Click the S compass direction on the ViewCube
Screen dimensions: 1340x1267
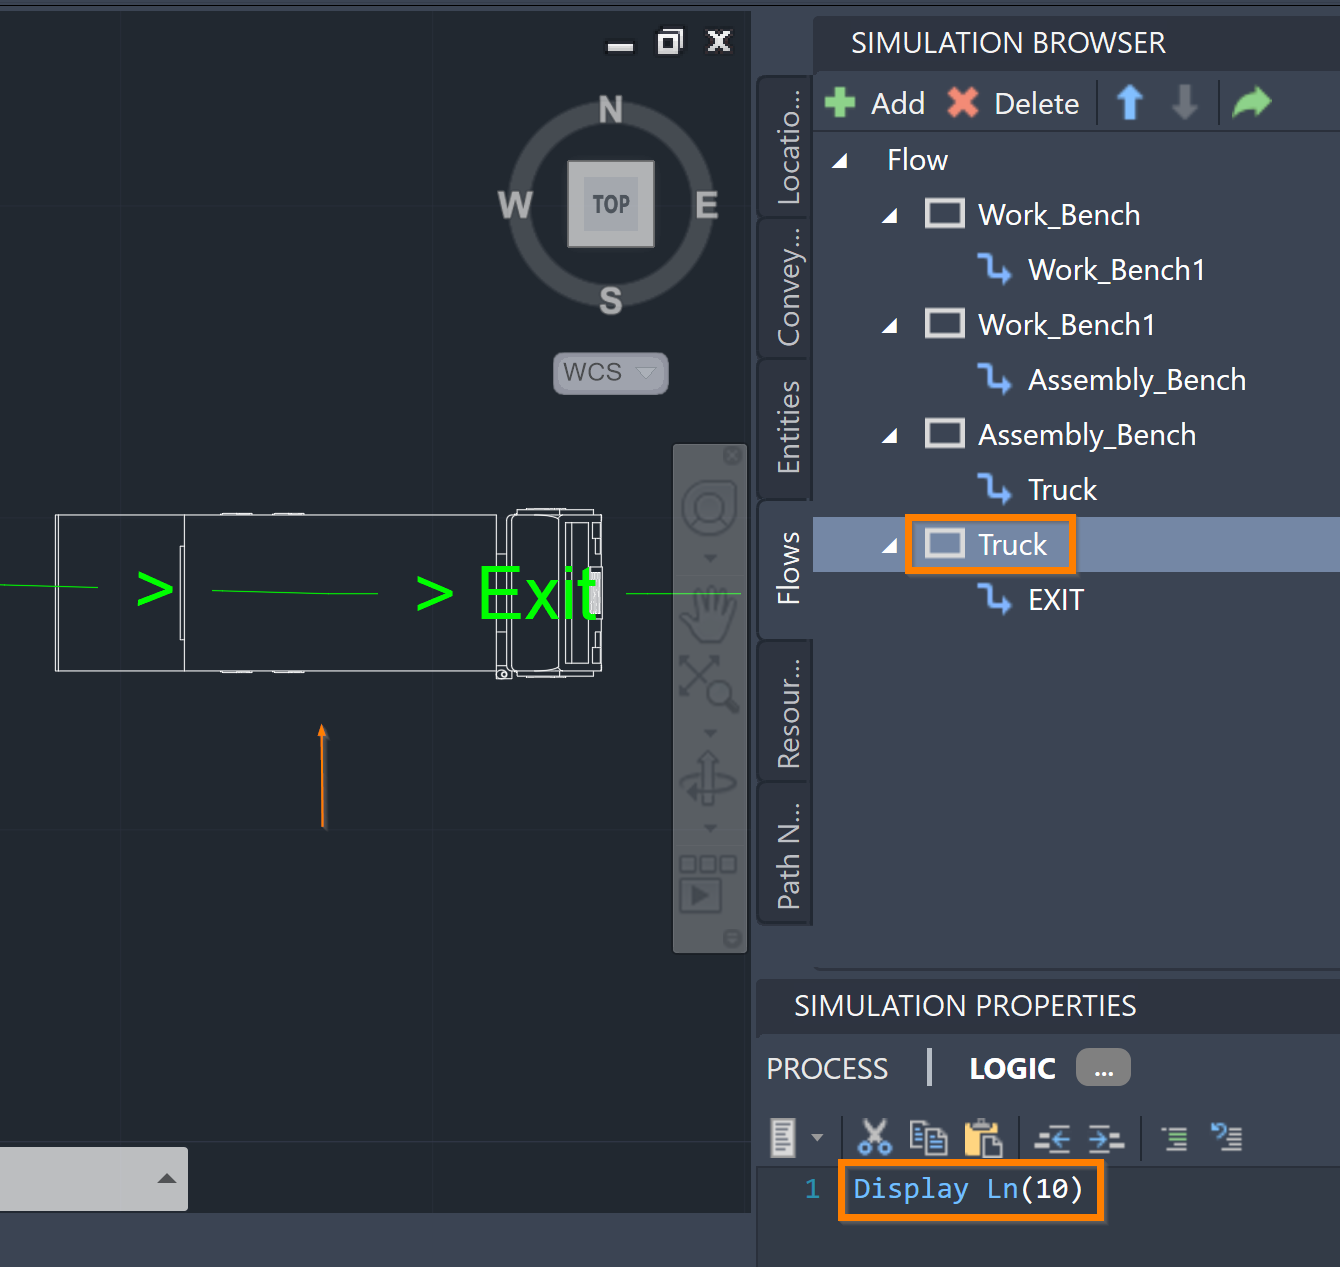point(611,300)
